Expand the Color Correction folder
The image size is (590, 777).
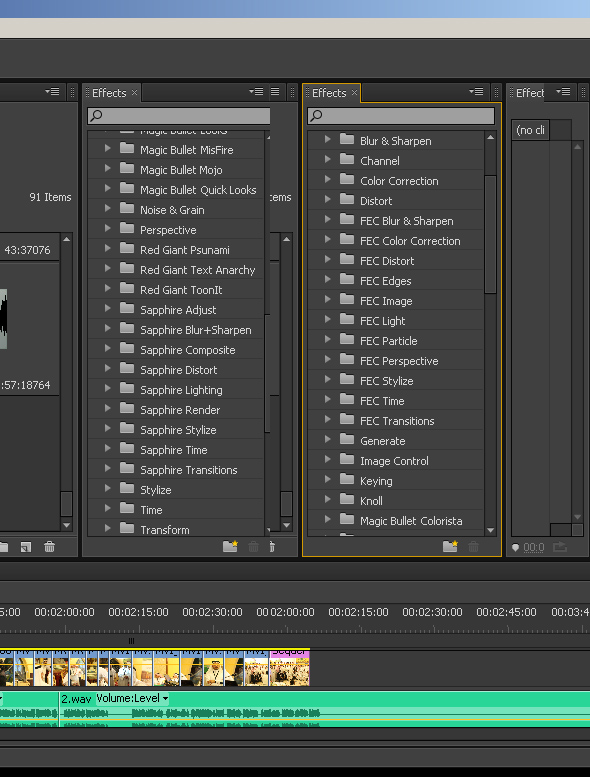[327, 179]
